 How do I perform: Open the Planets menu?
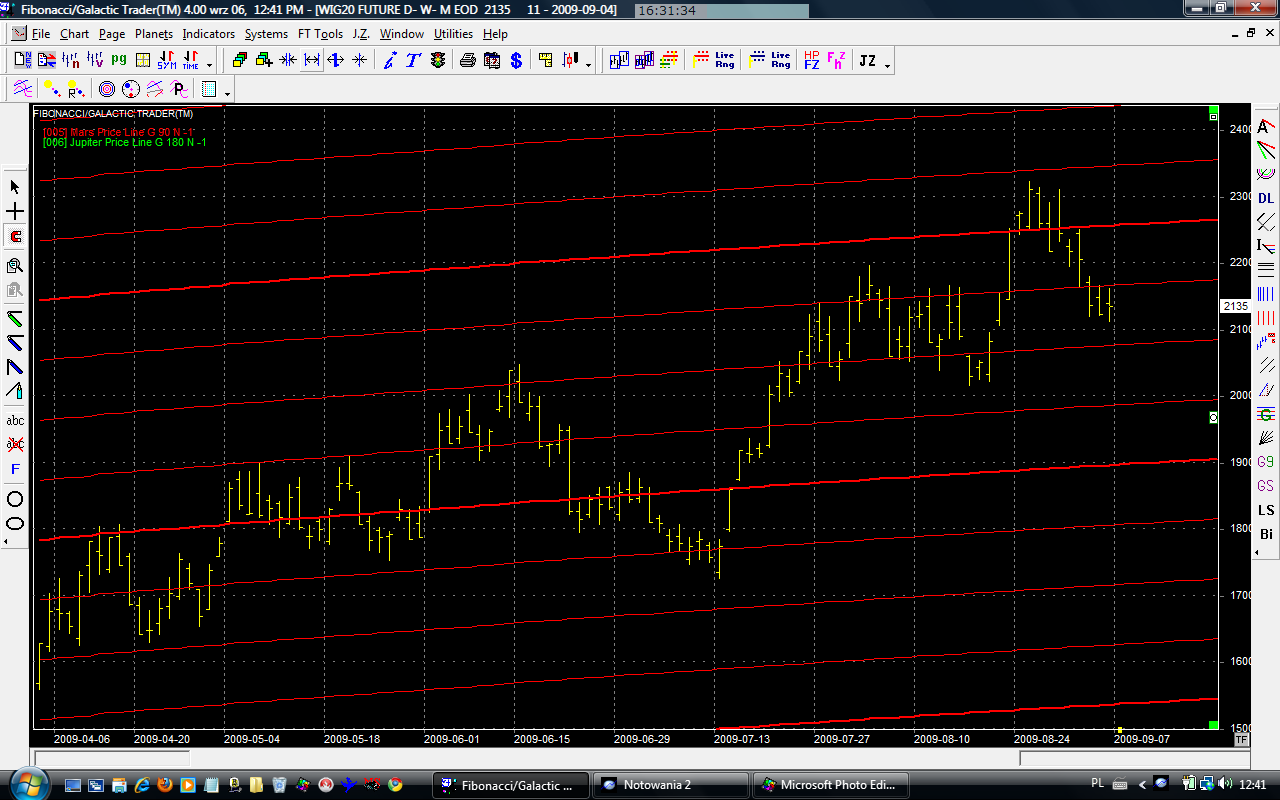[x=154, y=34]
